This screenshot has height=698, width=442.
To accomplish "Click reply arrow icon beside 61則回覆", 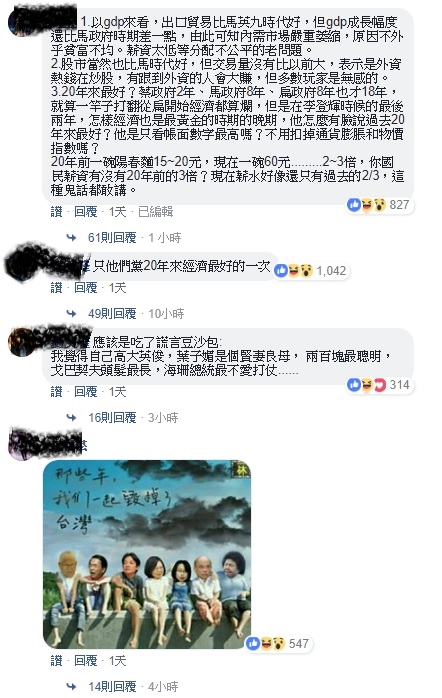I will tap(71, 238).
